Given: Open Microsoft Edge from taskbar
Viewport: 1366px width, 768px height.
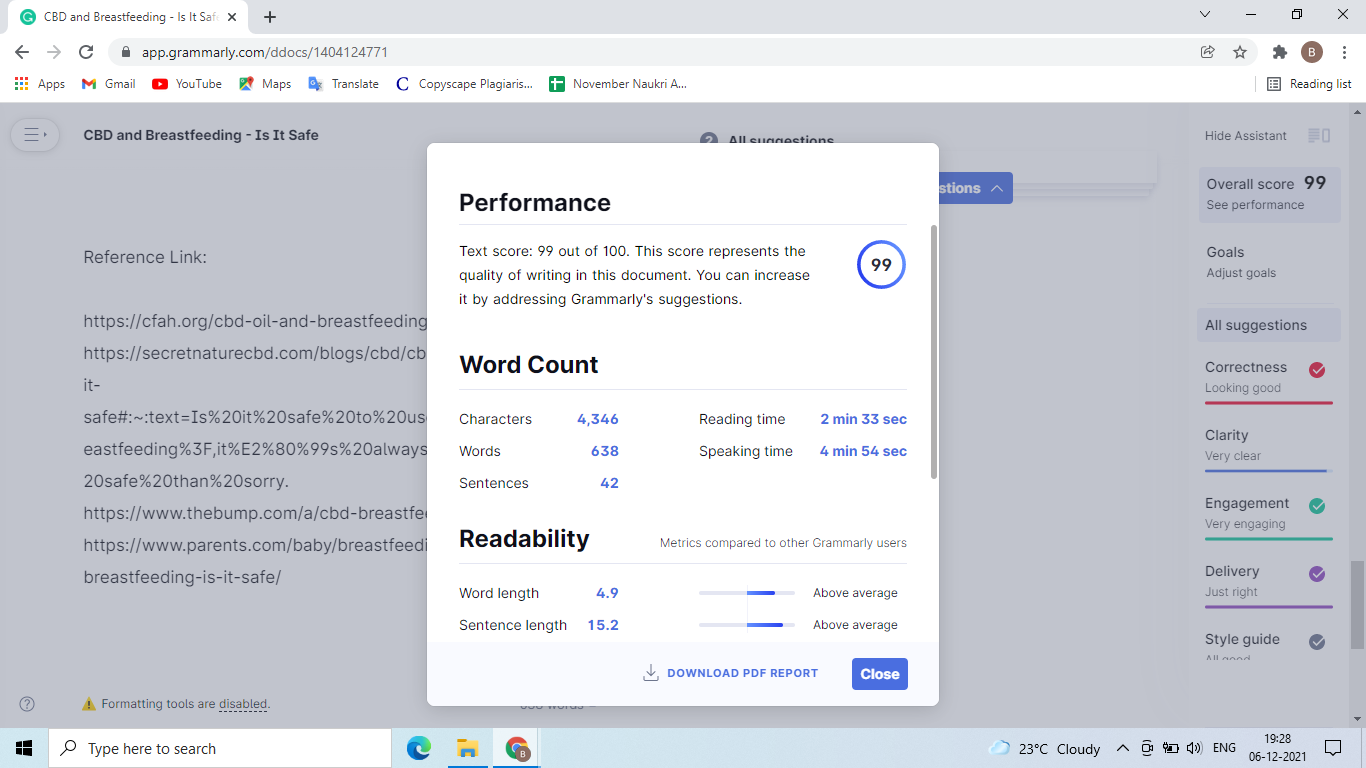Looking at the screenshot, I should pos(418,748).
